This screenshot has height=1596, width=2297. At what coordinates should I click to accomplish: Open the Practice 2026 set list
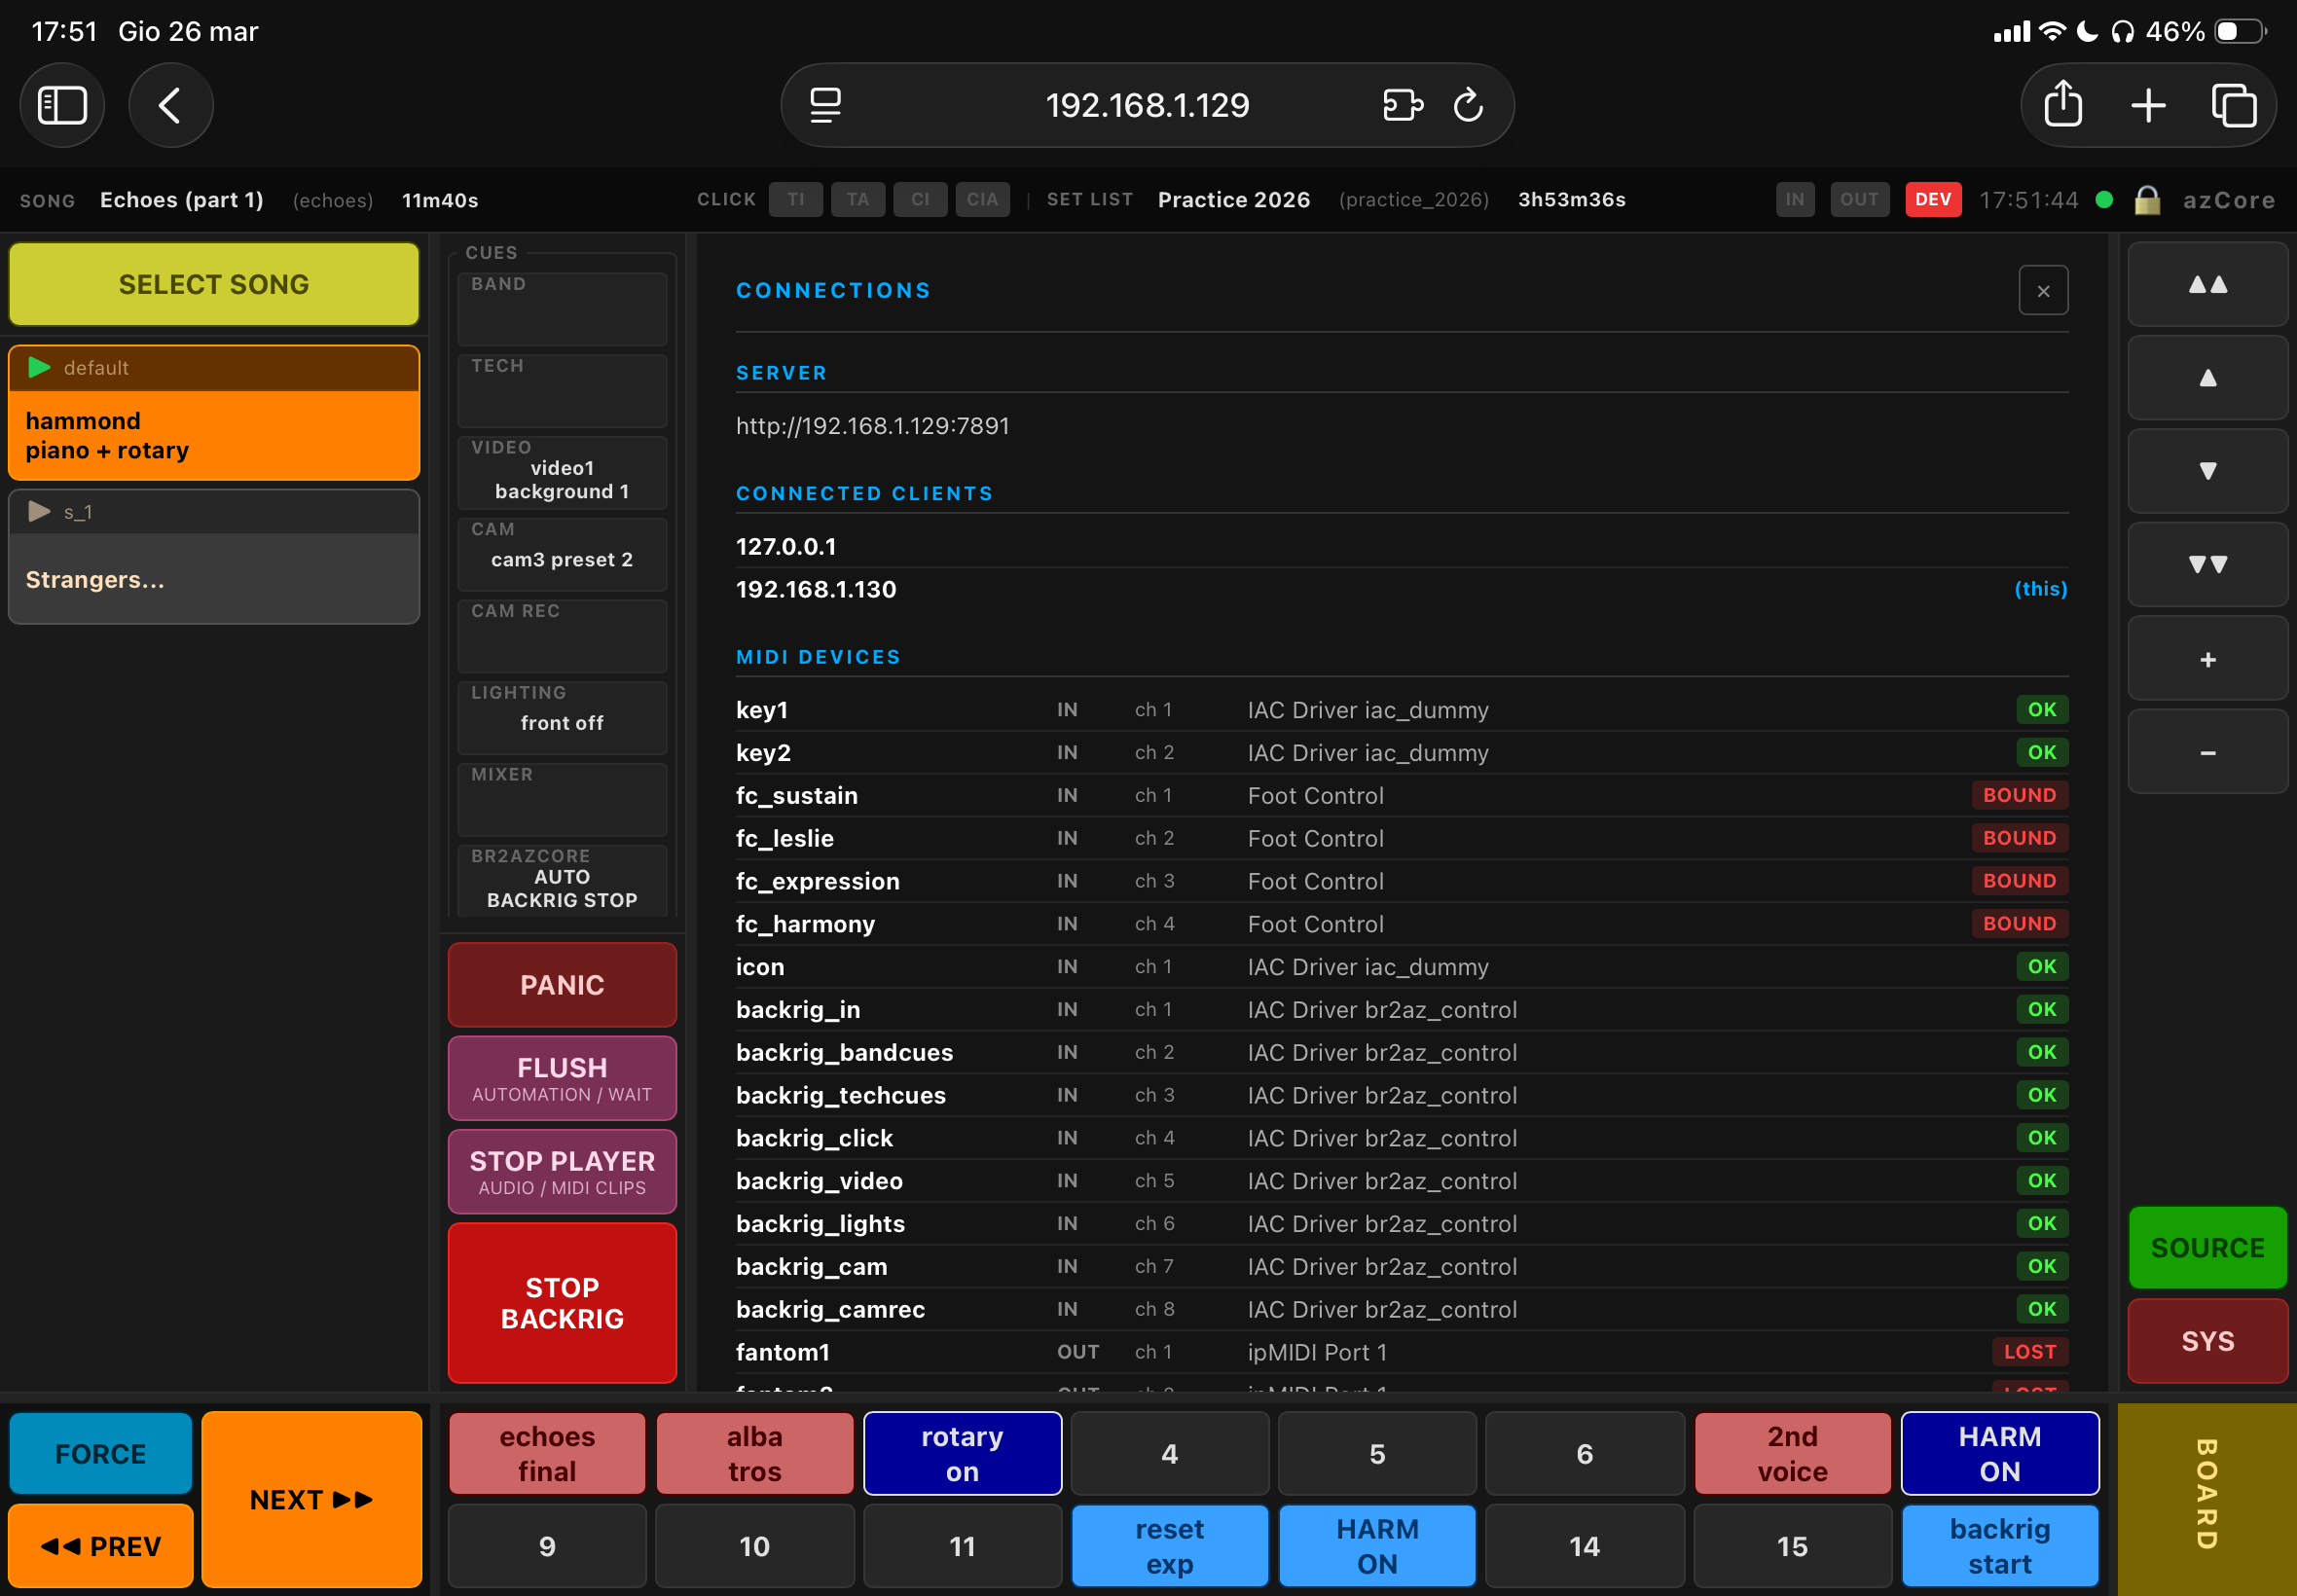click(x=1233, y=199)
